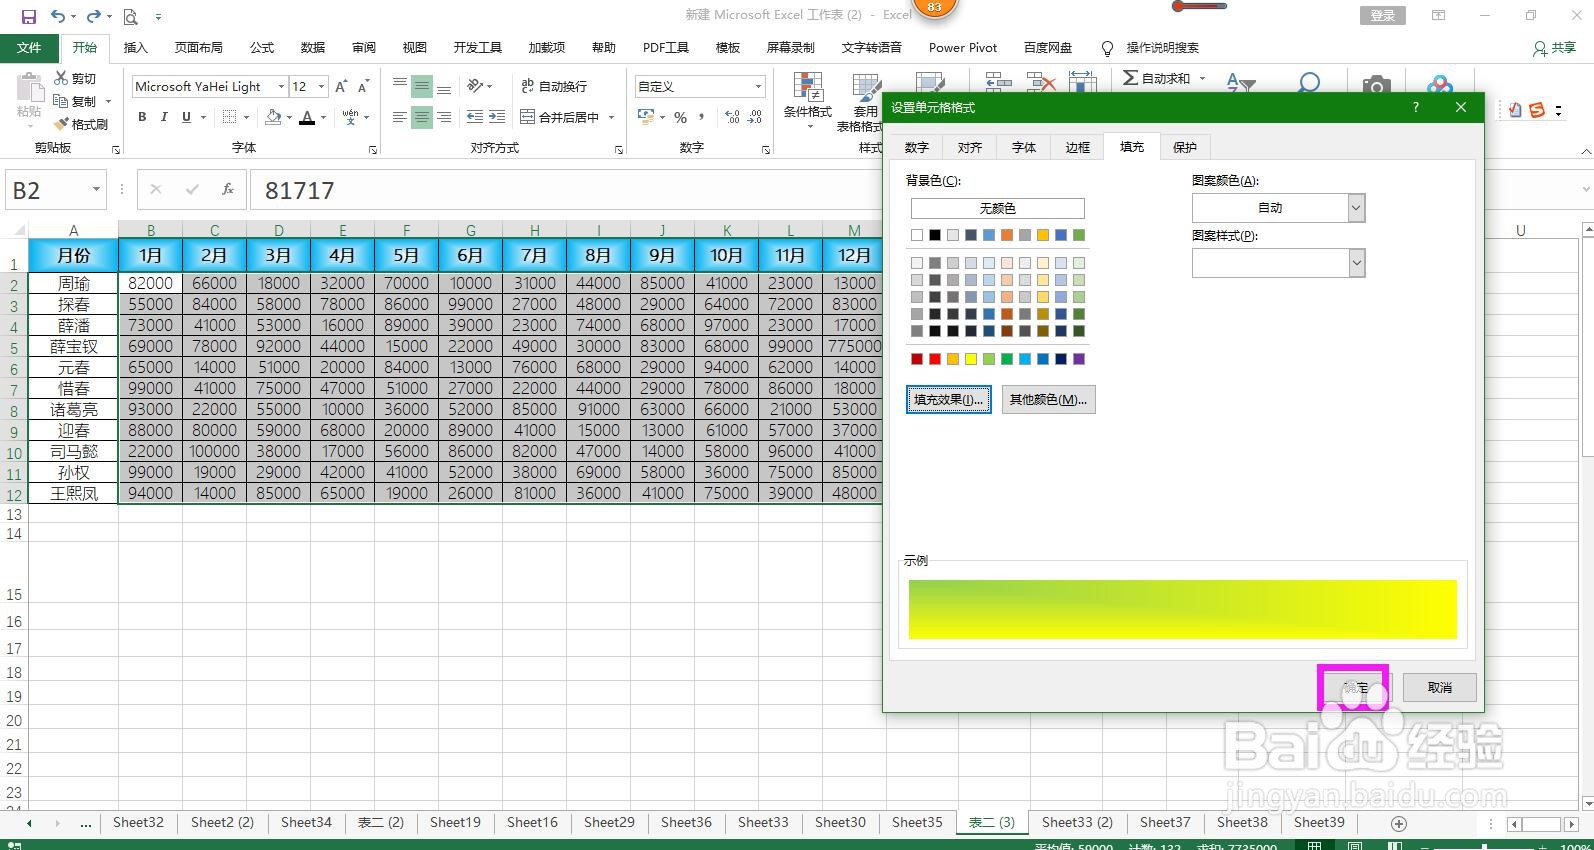The width and height of the screenshot is (1594, 850).
Task: Click the Undo arrow icon
Action: pyautogui.click(x=58, y=16)
